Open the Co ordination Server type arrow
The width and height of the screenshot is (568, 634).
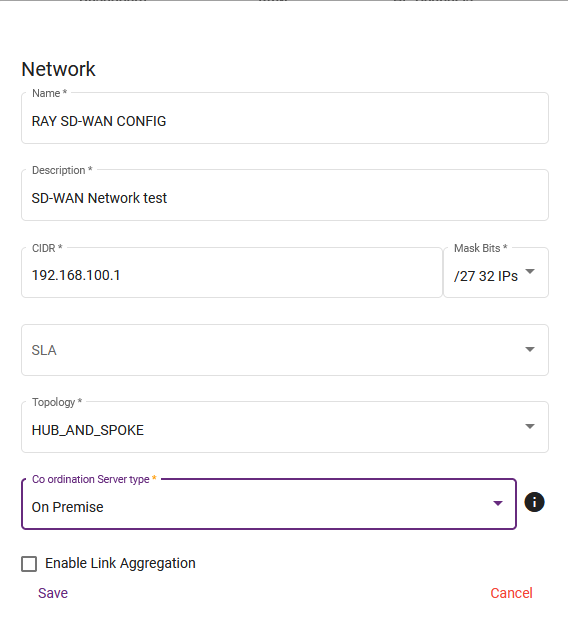pyautogui.click(x=498, y=503)
